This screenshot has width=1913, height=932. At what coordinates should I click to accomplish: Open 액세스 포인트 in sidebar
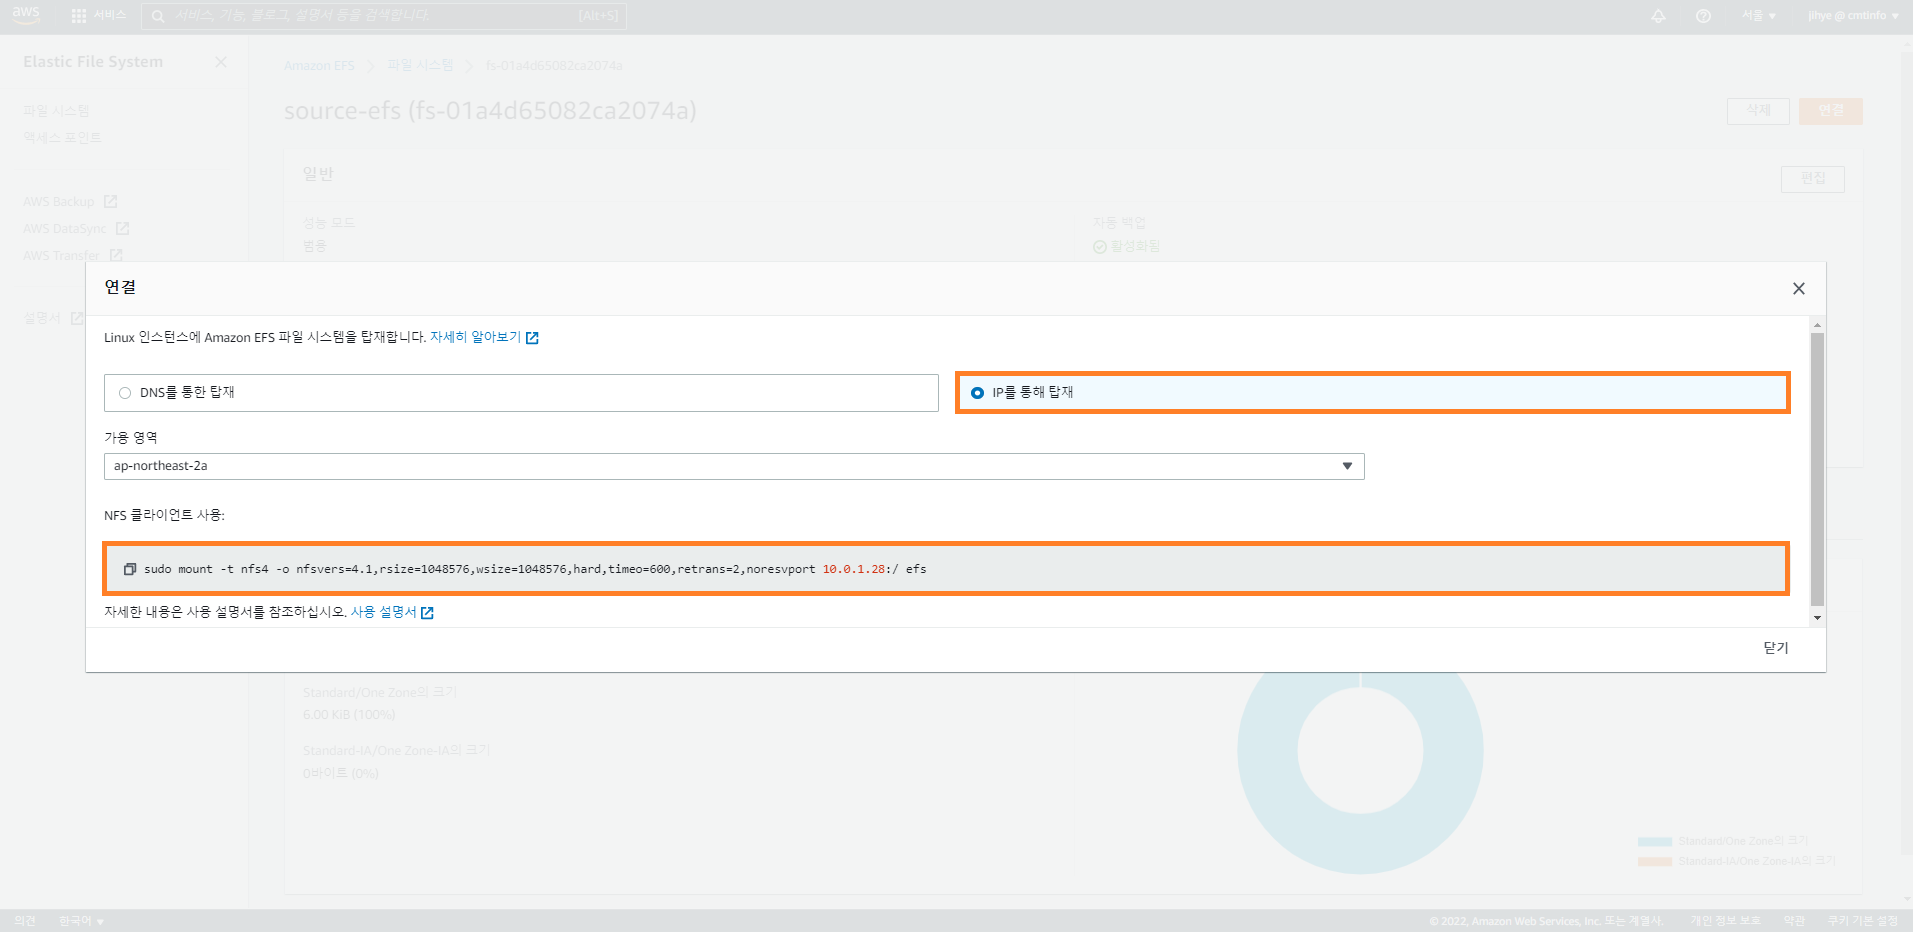coord(62,138)
